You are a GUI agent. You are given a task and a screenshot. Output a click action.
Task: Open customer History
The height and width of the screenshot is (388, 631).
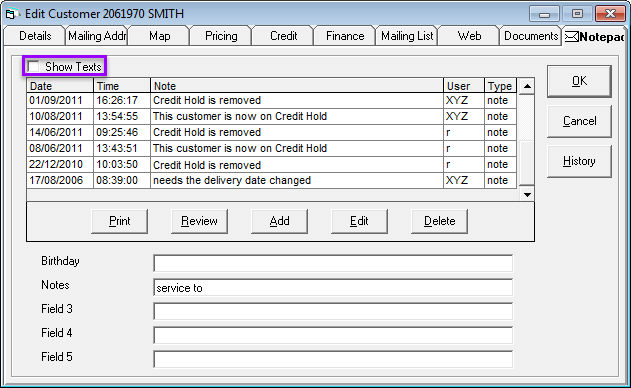tap(579, 161)
